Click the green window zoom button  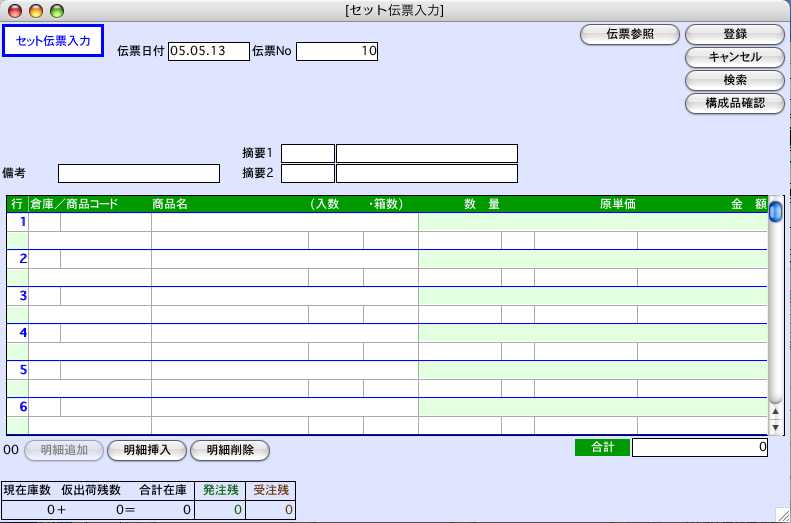click(x=57, y=10)
